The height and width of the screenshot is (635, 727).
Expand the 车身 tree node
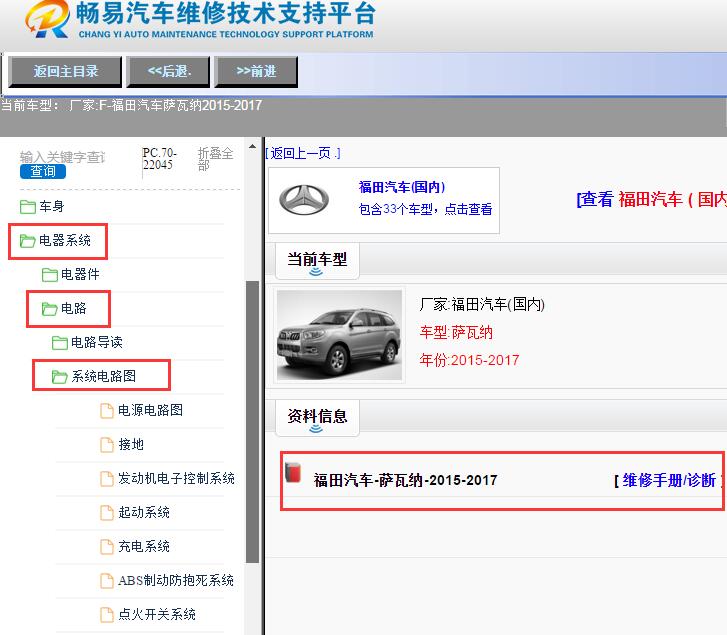[x=51, y=206]
